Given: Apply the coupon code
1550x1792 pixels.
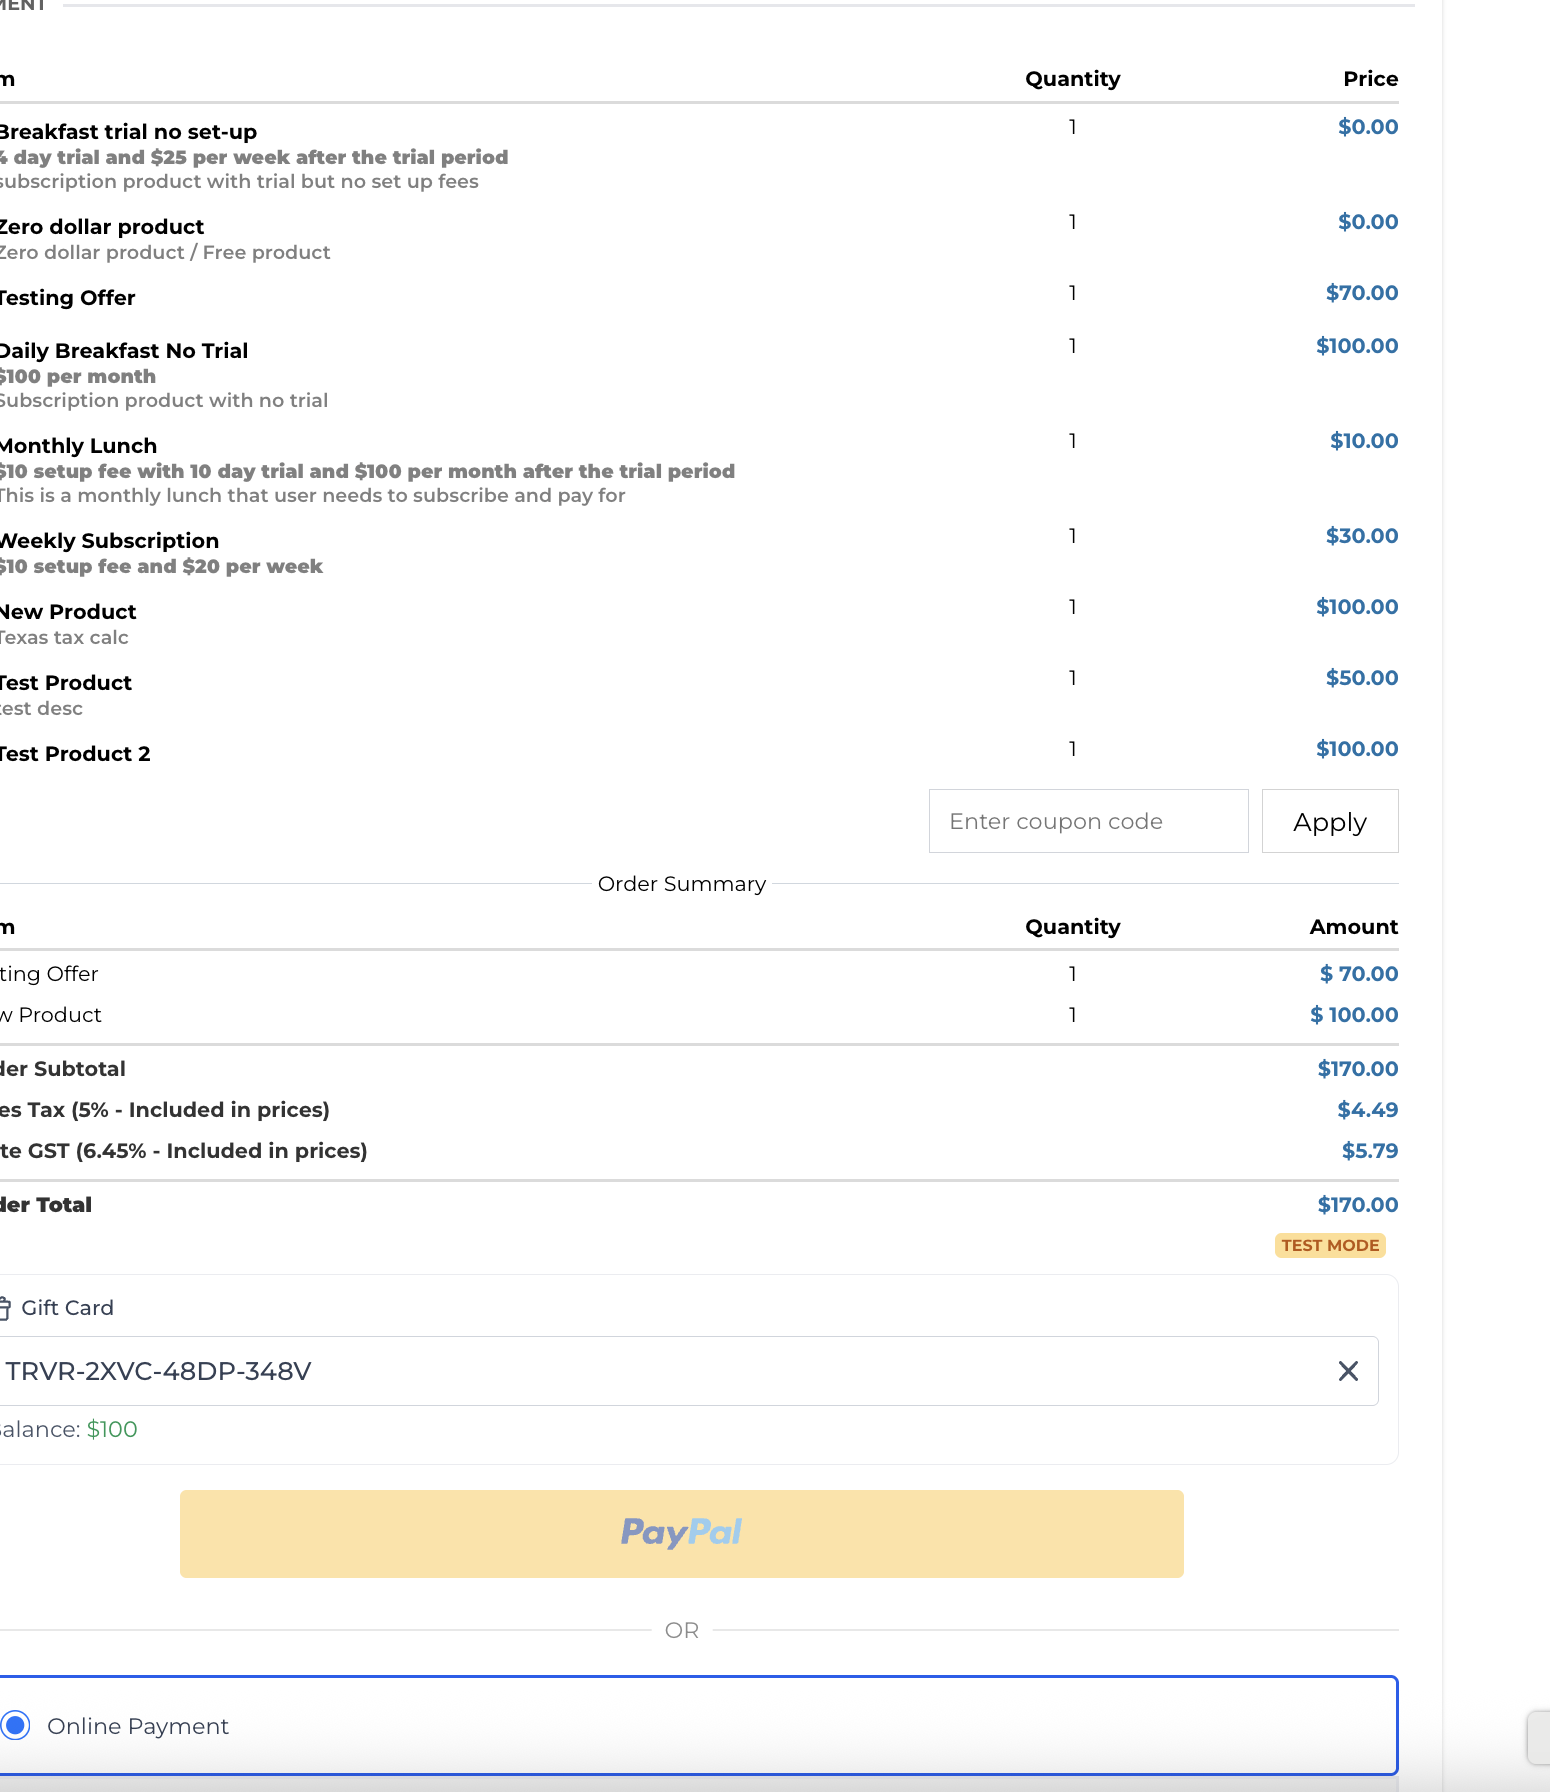Looking at the screenshot, I should [1330, 821].
